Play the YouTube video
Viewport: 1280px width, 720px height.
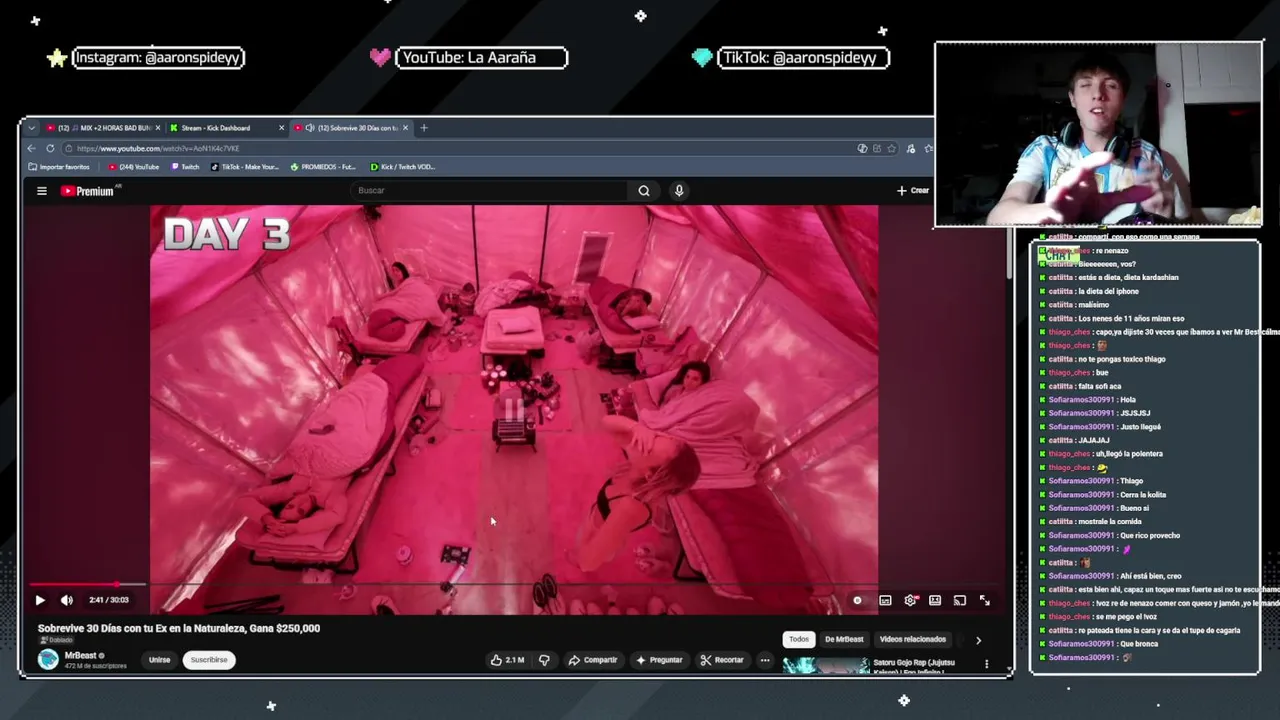point(40,600)
